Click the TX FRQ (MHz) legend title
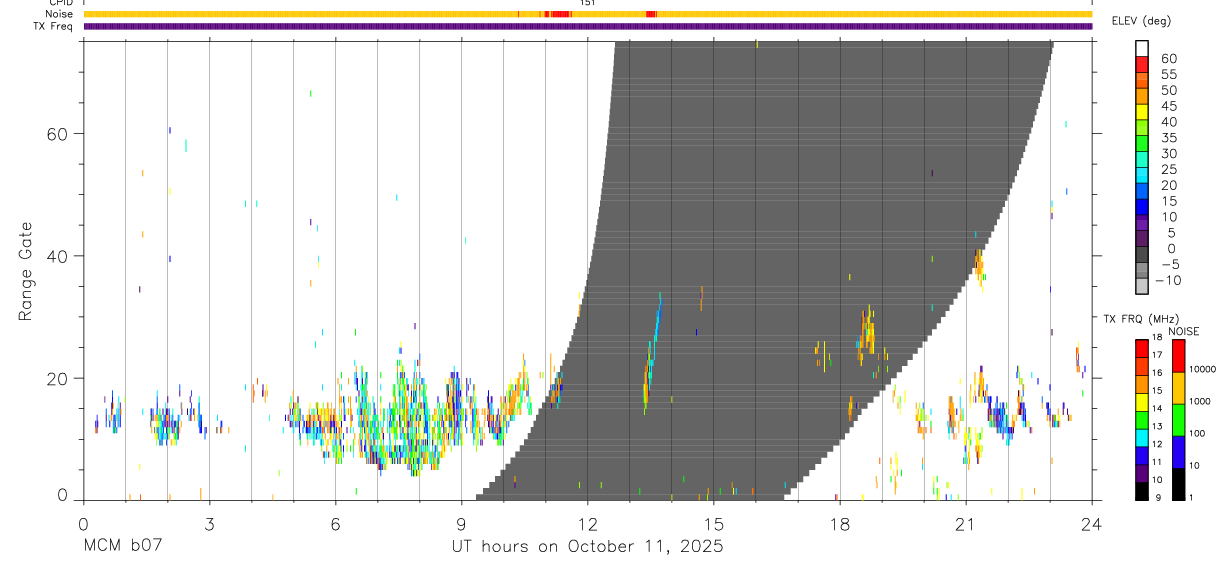 point(1136,319)
